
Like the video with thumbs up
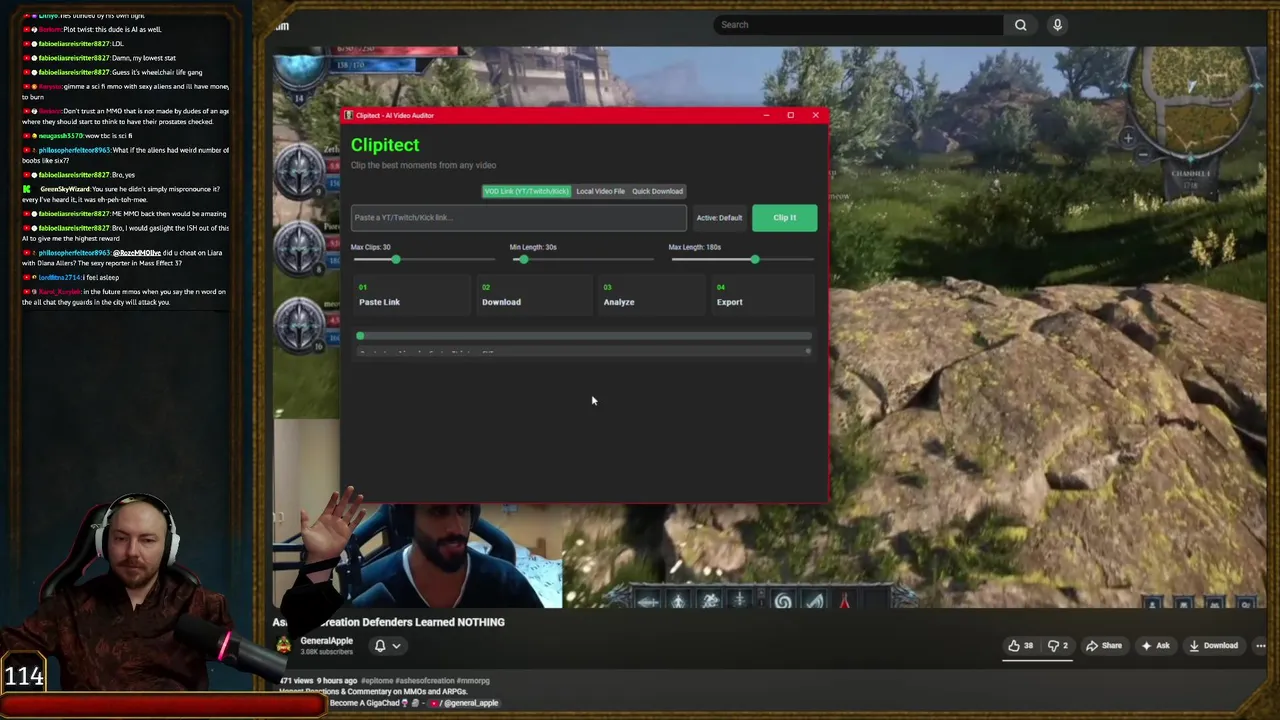click(1021, 646)
